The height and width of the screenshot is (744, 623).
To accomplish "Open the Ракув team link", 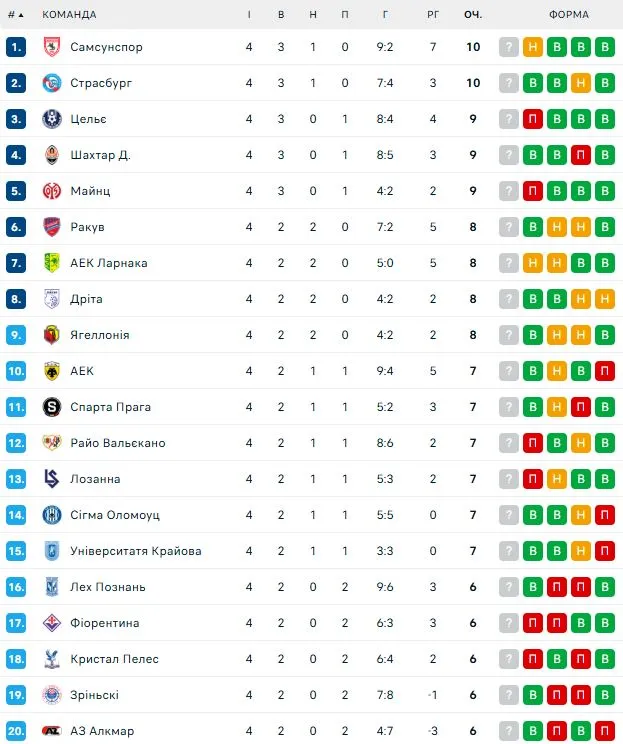I will (x=87, y=227).
